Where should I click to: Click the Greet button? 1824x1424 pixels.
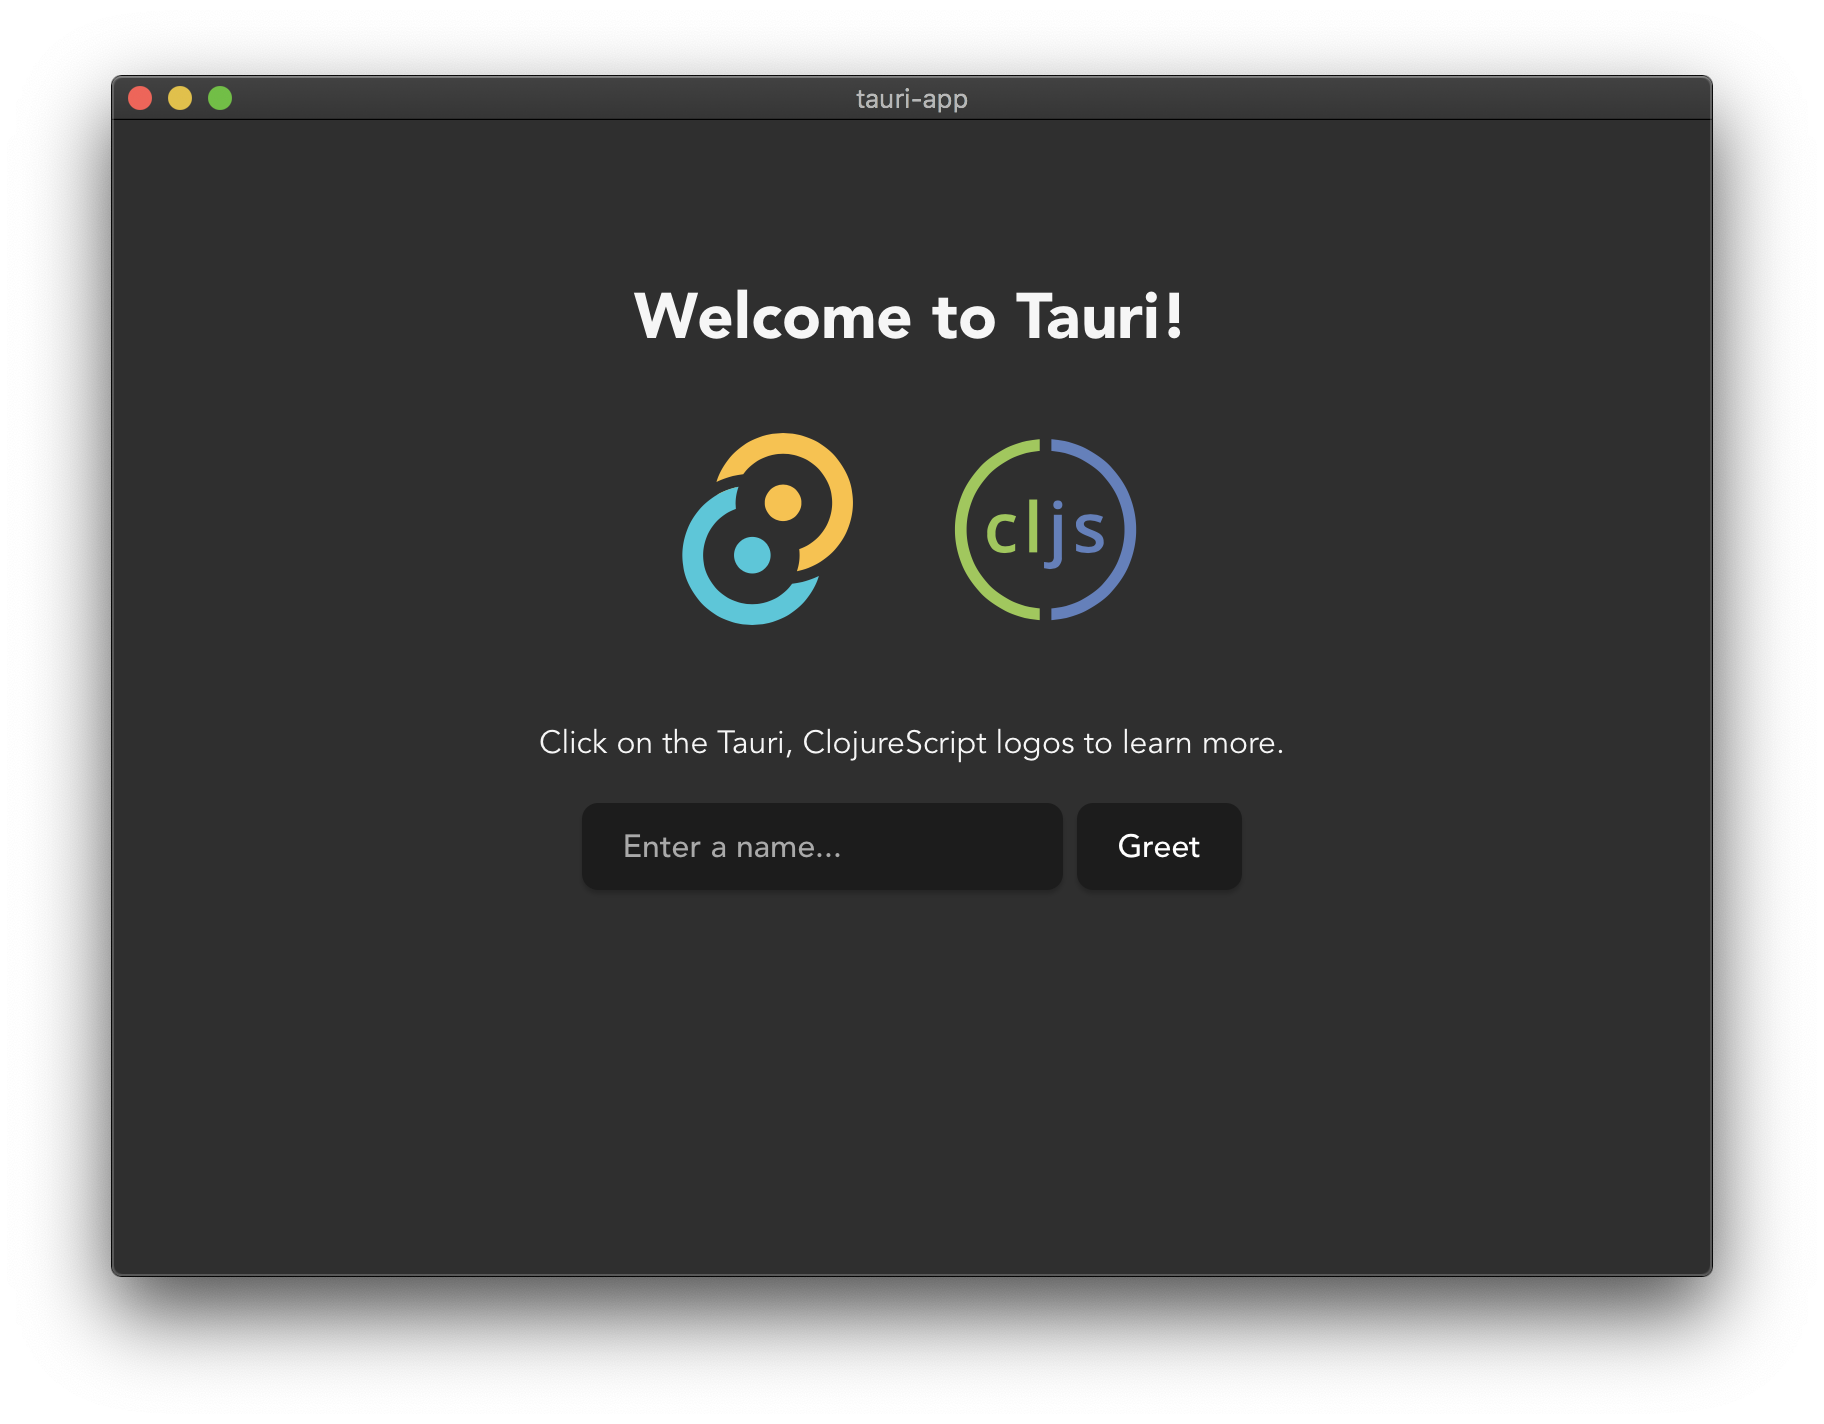tap(1159, 846)
